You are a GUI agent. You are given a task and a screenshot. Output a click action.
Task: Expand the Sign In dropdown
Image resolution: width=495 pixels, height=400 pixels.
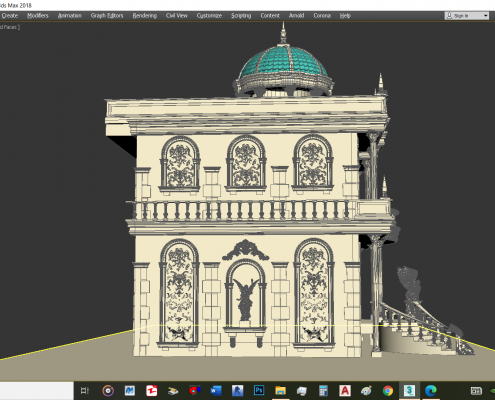pyautogui.click(x=467, y=16)
